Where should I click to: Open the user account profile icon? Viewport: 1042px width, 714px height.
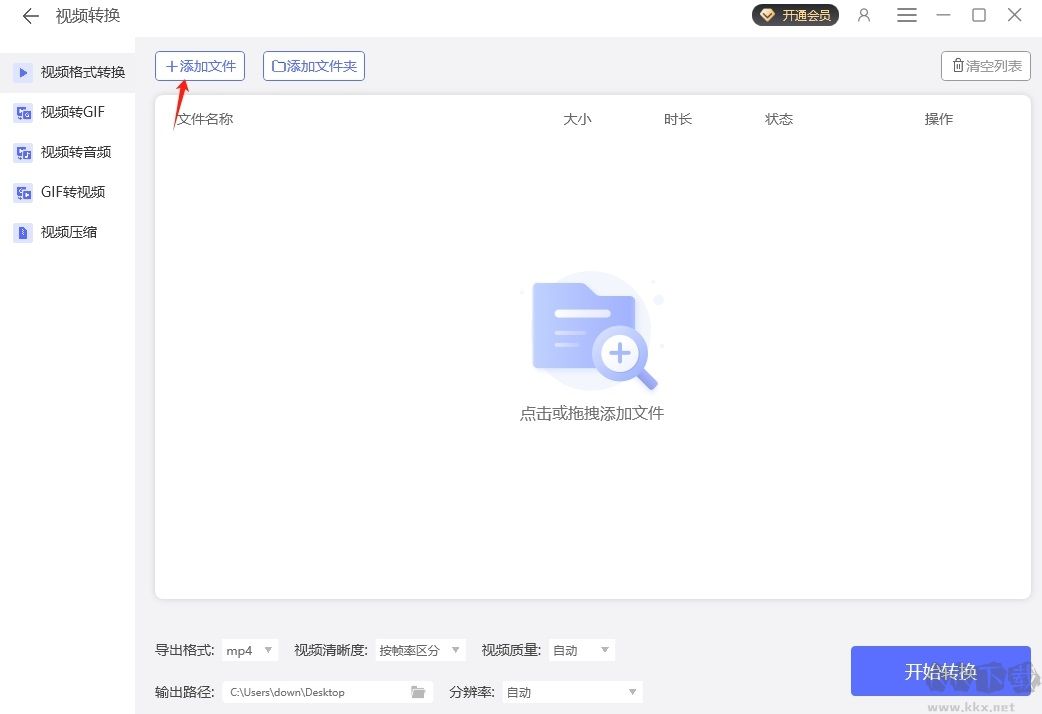click(x=863, y=15)
